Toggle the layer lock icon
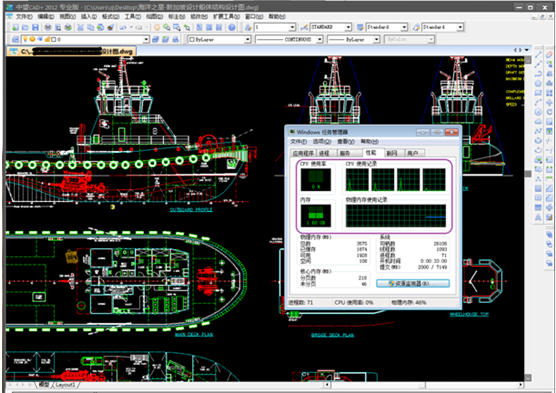The image size is (556, 393). click(x=47, y=39)
